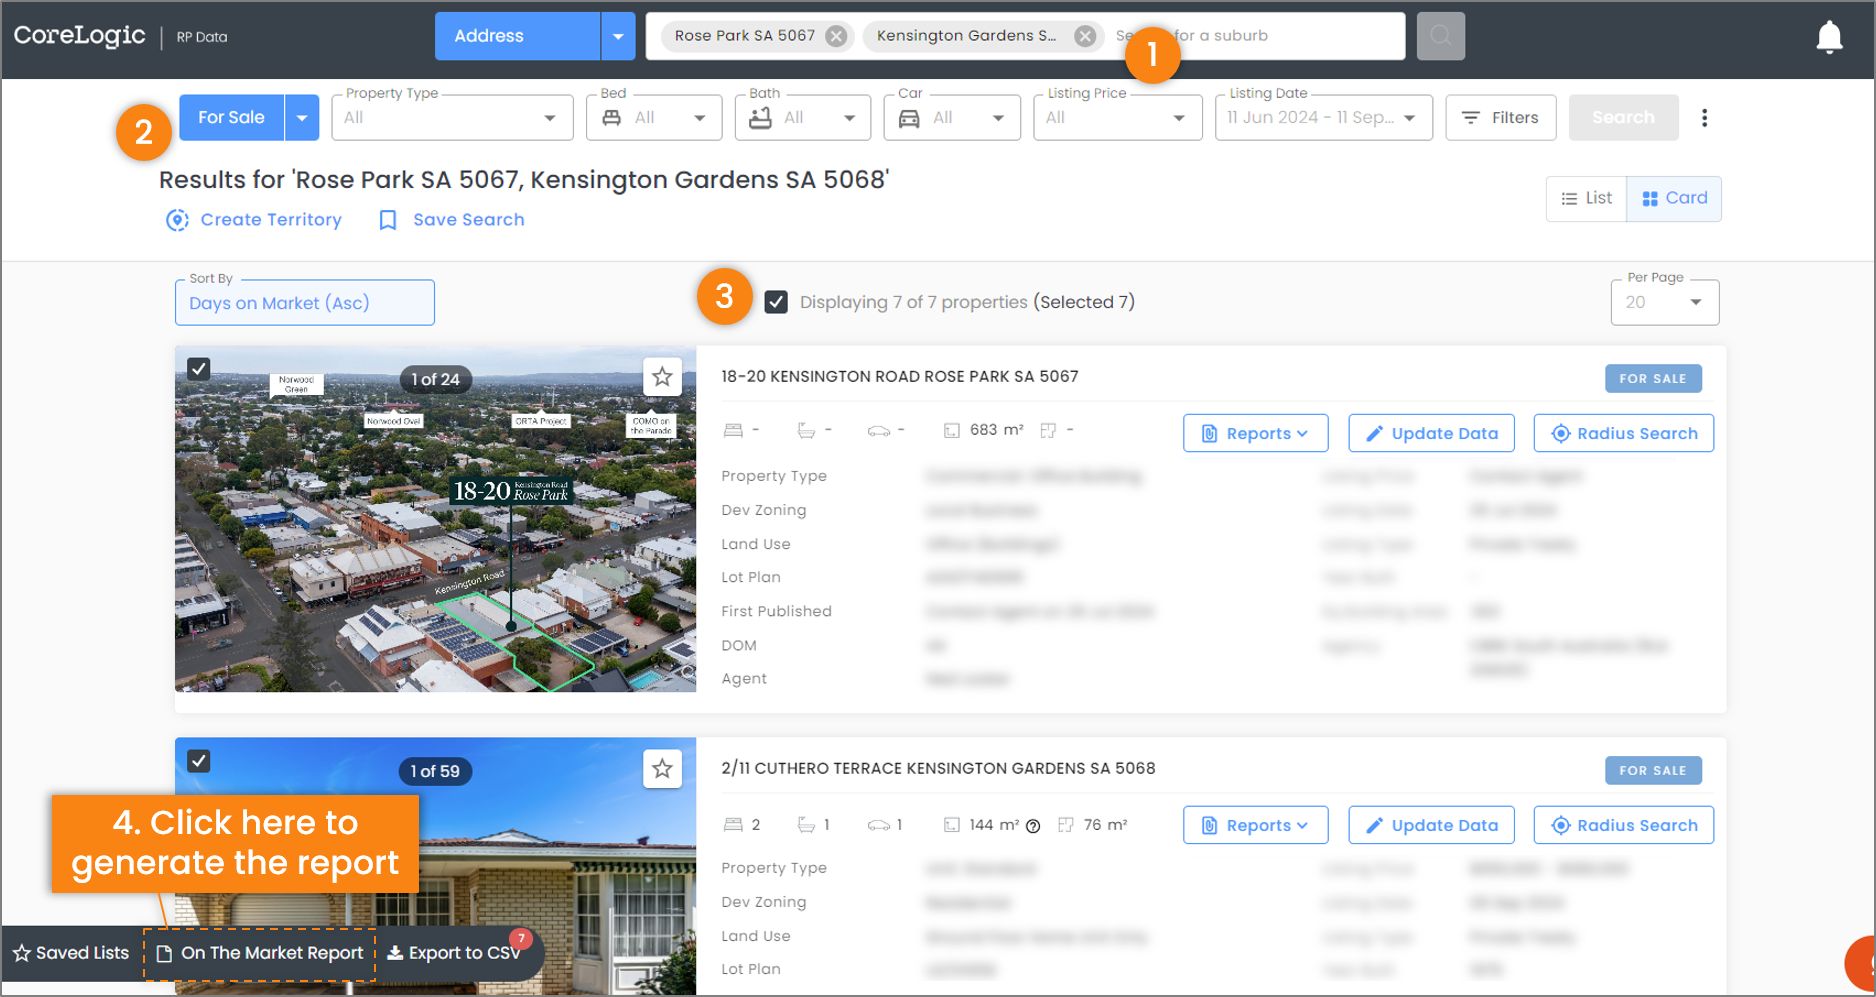1876x997 pixels.
Task: Open Reports dropdown for 2/11 Cuthero Terrace
Action: 1256,825
